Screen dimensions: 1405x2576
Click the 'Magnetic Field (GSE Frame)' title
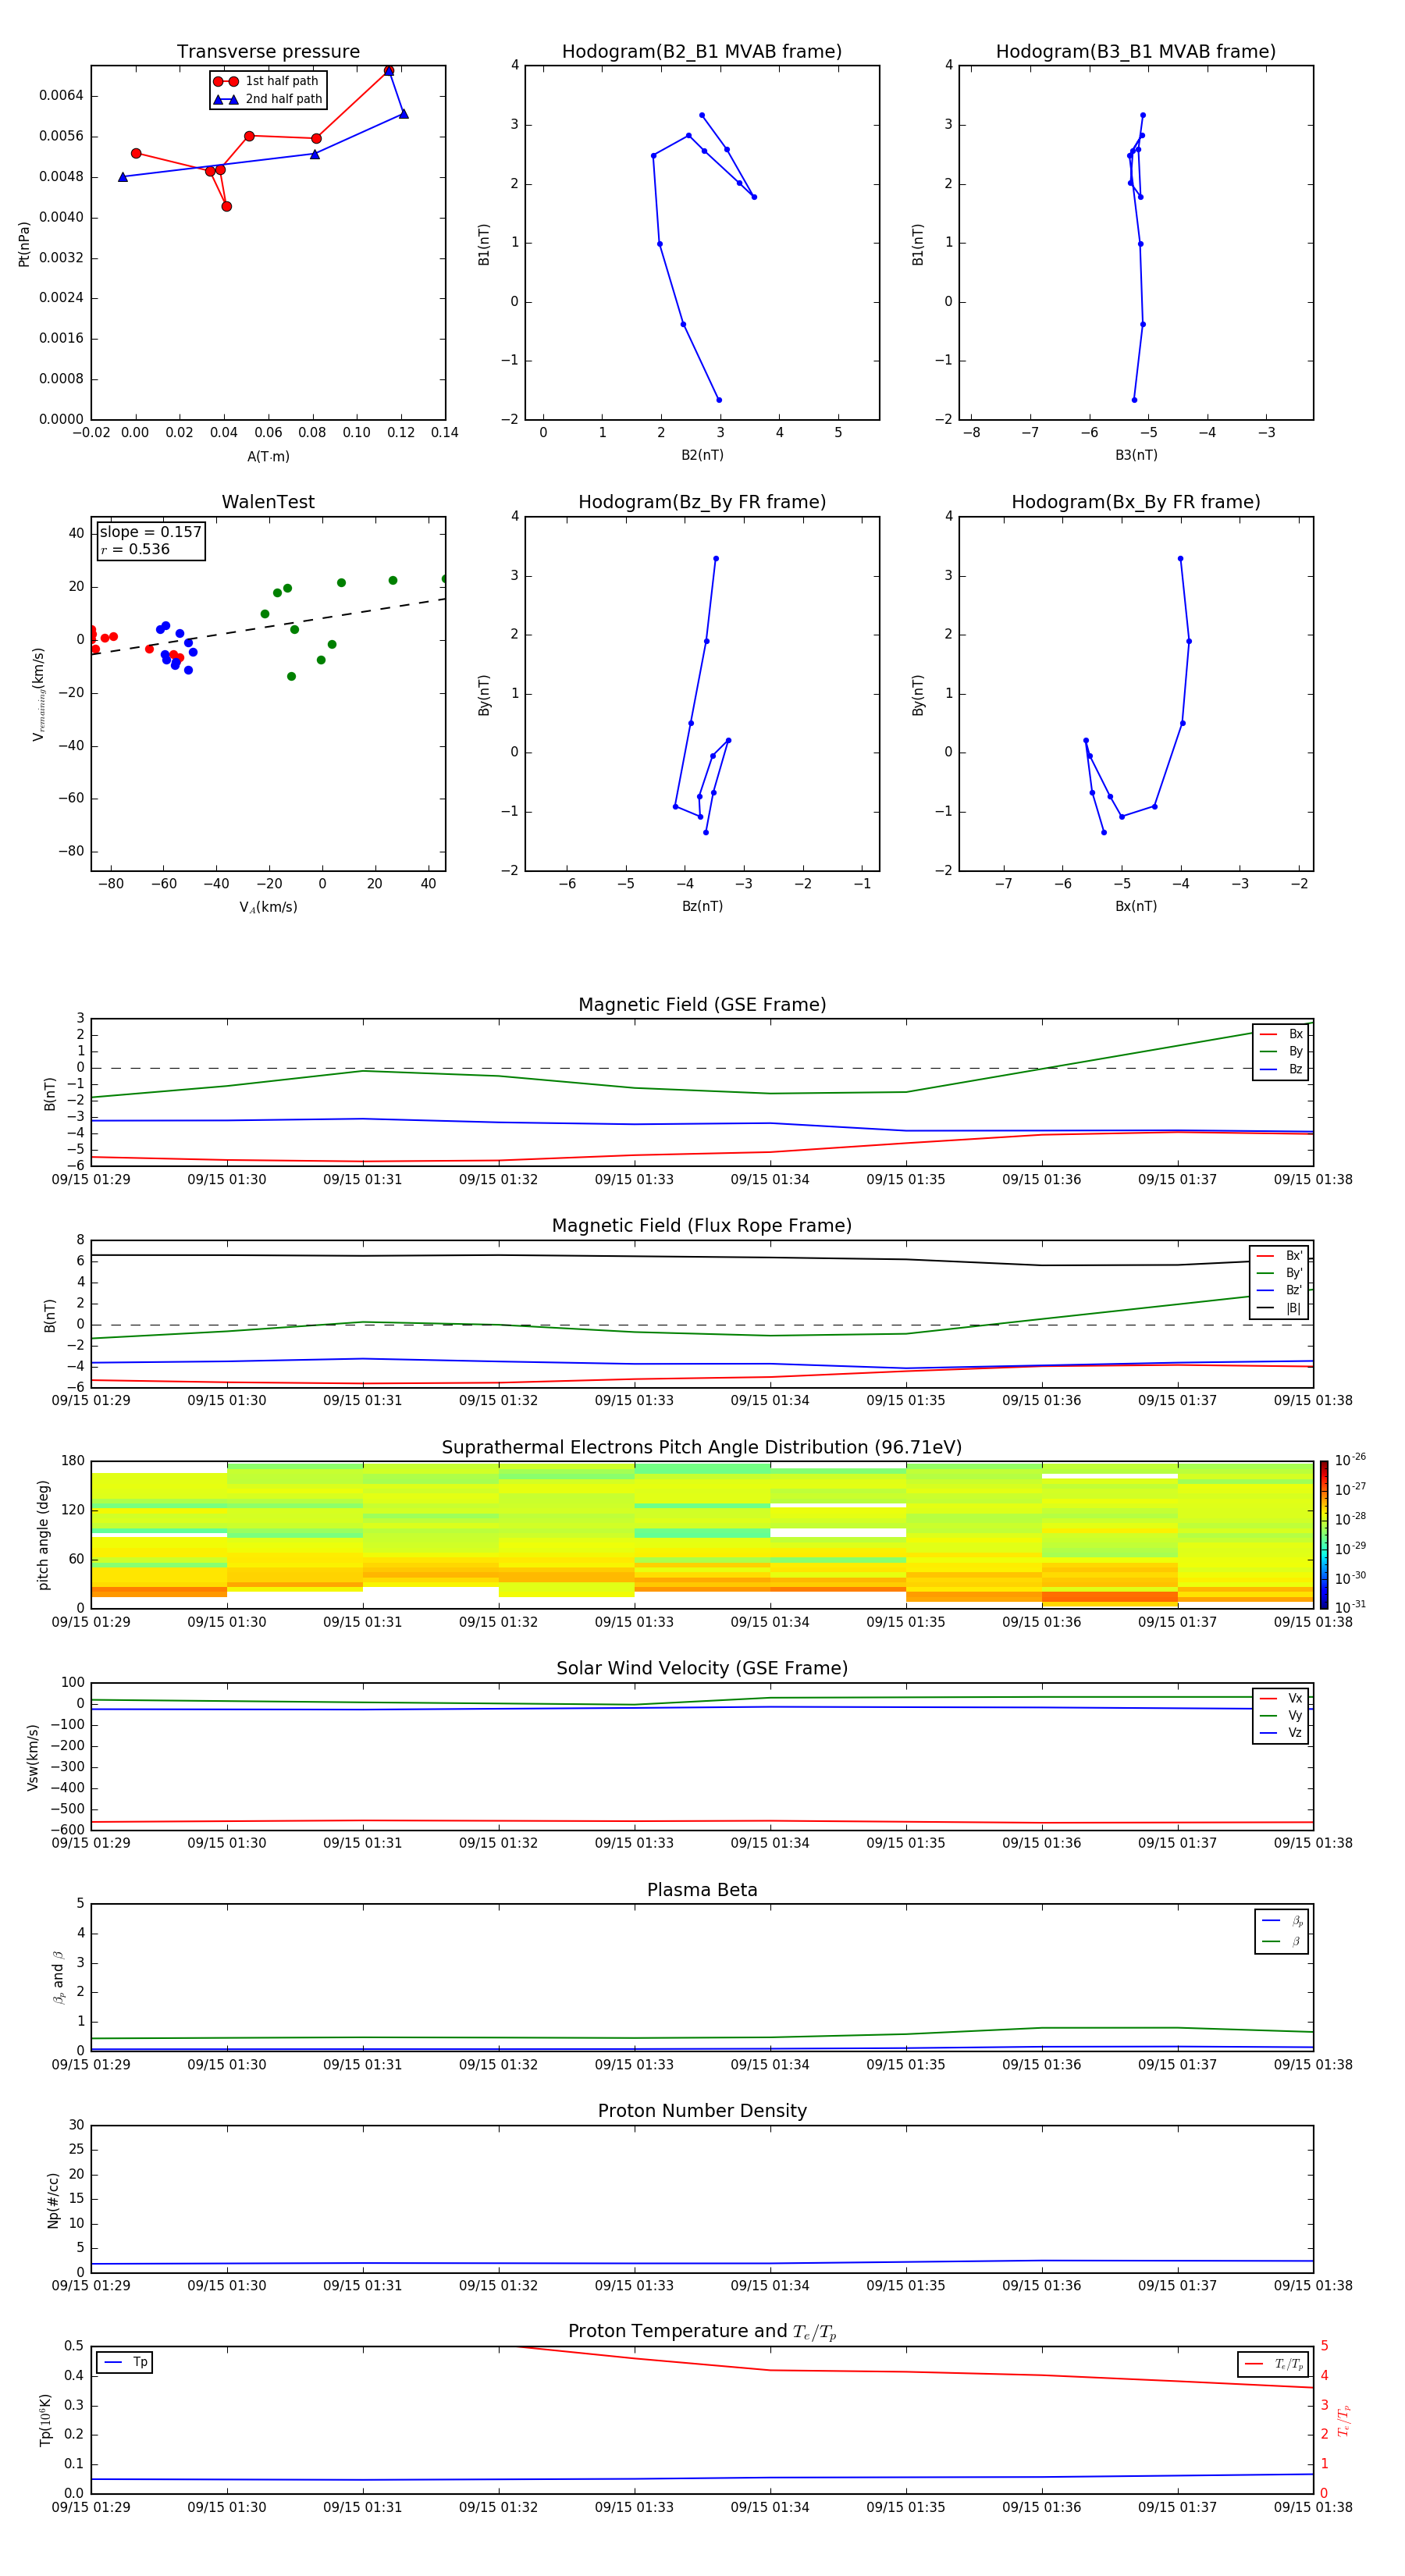702,1005
